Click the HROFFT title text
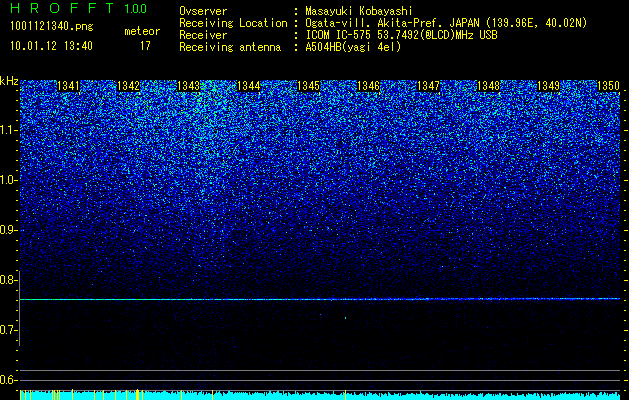 click(62, 8)
